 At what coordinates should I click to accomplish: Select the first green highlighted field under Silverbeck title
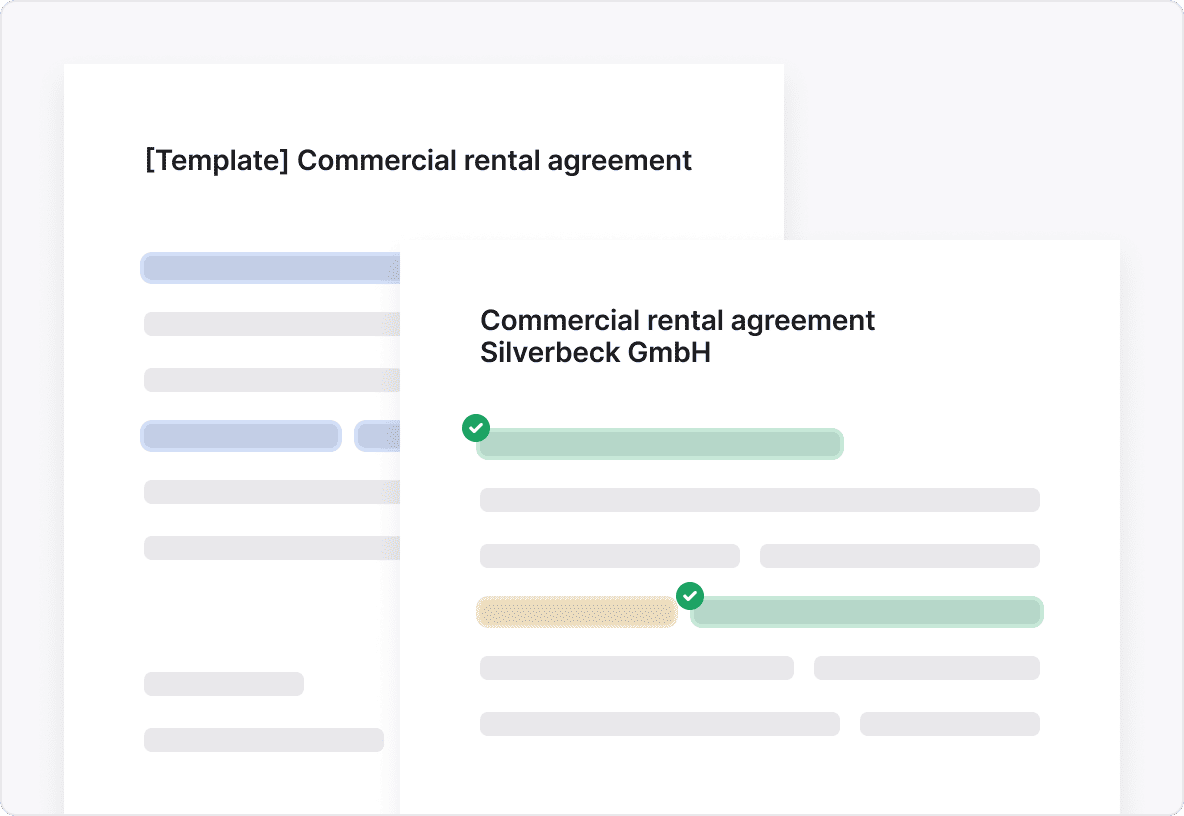[x=660, y=444]
